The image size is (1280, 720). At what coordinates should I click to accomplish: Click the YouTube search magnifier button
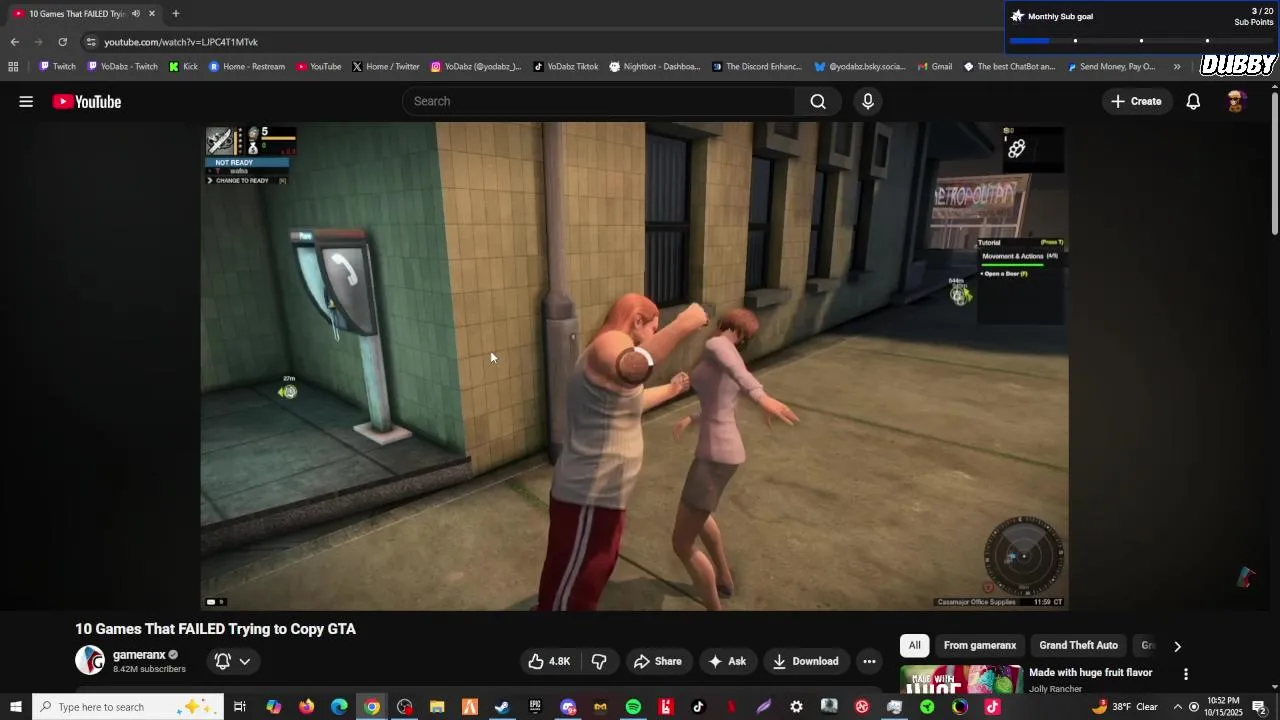point(818,101)
